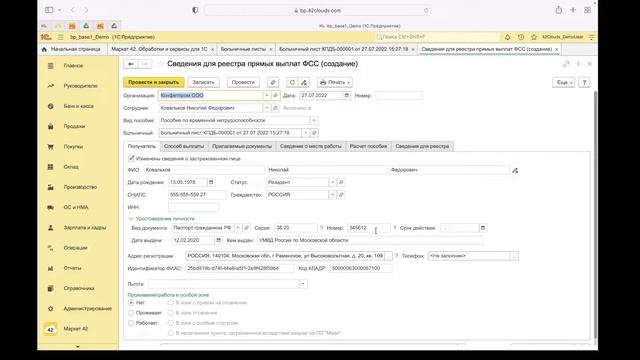Switch to Сведения о месте работы tab
This screenshot has height=360, width=640.
[311, 146]
